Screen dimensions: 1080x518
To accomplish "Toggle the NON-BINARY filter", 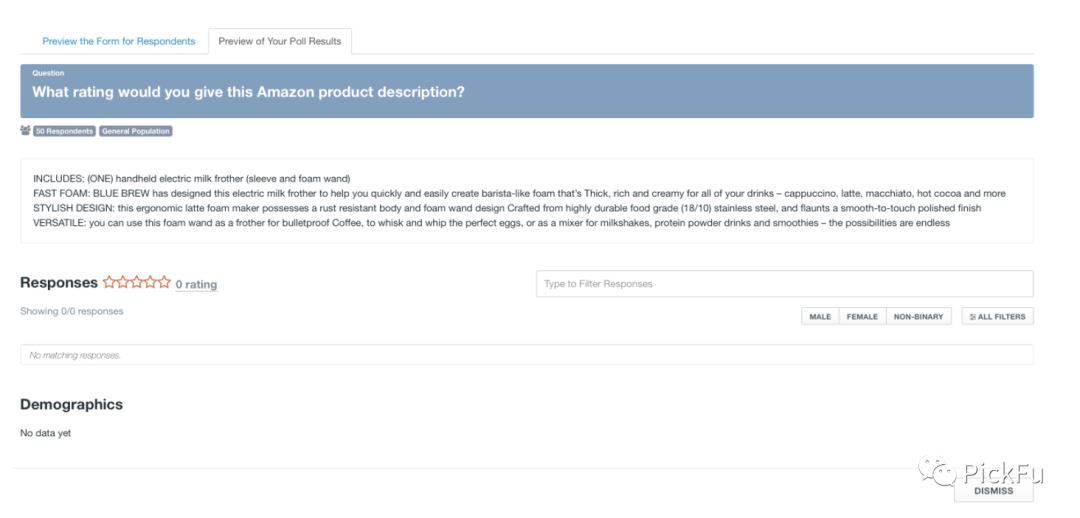I will coord(919,317).
